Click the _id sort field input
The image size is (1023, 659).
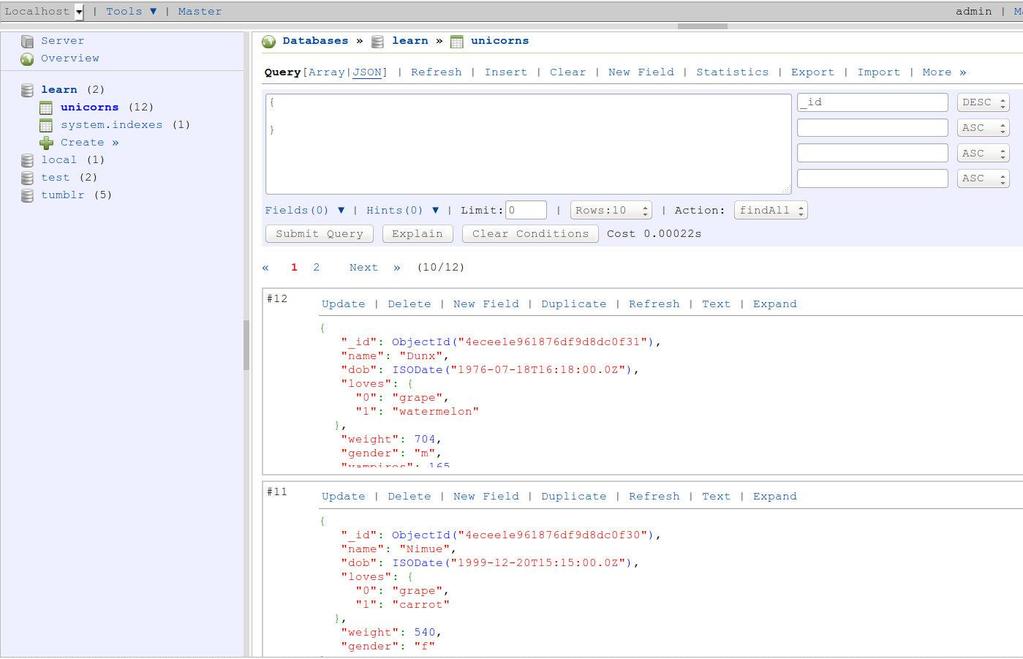(x=872, y=102)
